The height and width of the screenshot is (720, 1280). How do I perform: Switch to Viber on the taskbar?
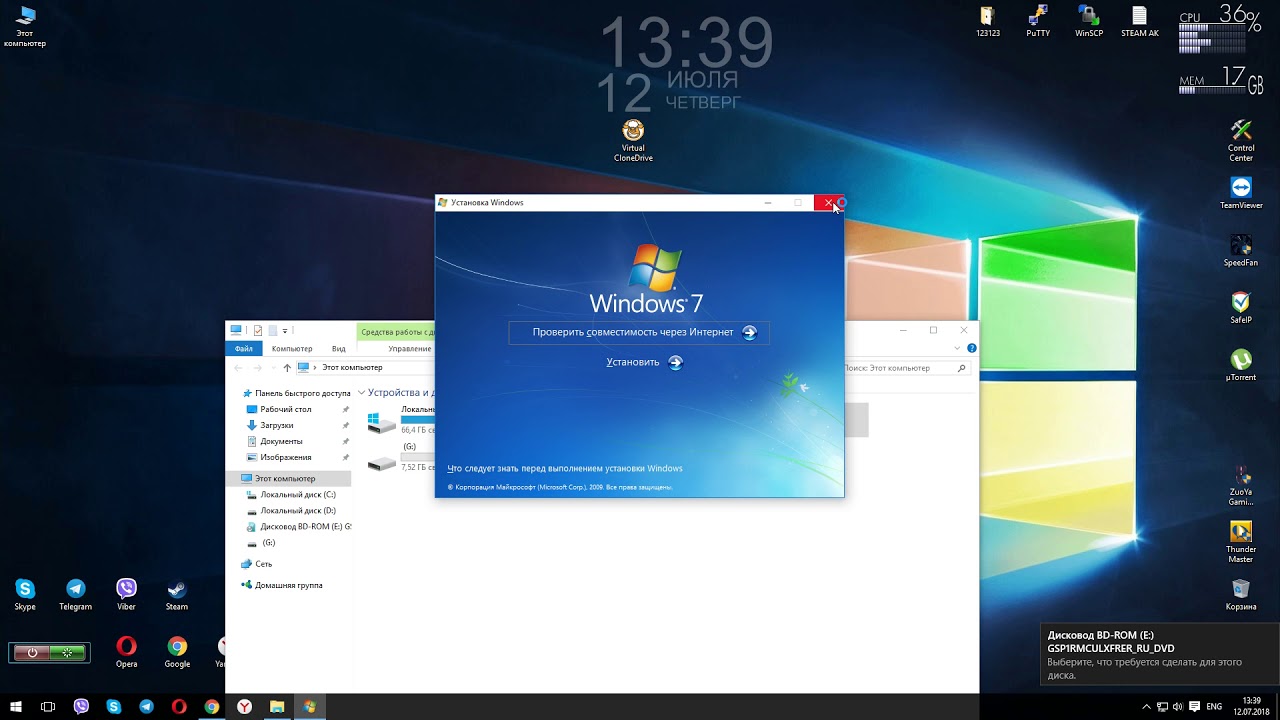[x=81, y=707]
